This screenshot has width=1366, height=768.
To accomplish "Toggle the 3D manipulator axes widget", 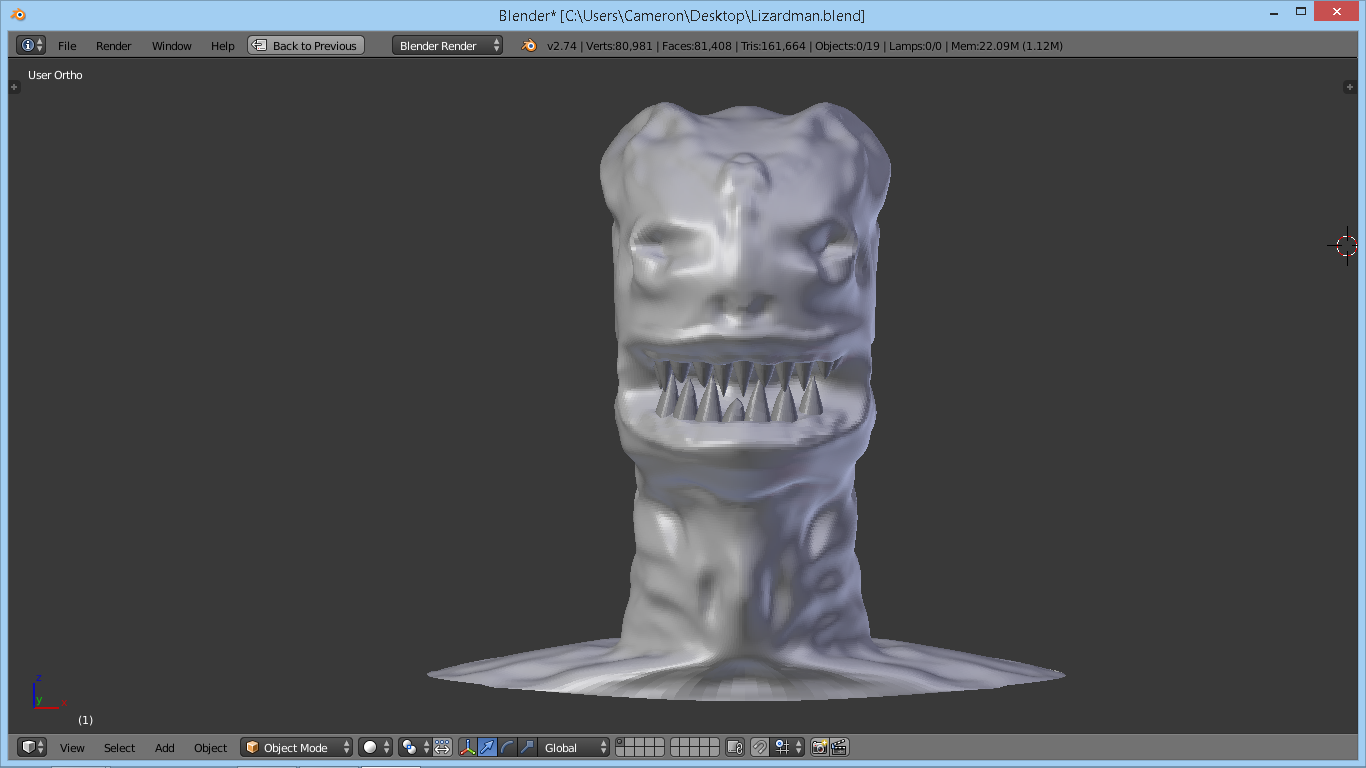I will tap(467, 748).
